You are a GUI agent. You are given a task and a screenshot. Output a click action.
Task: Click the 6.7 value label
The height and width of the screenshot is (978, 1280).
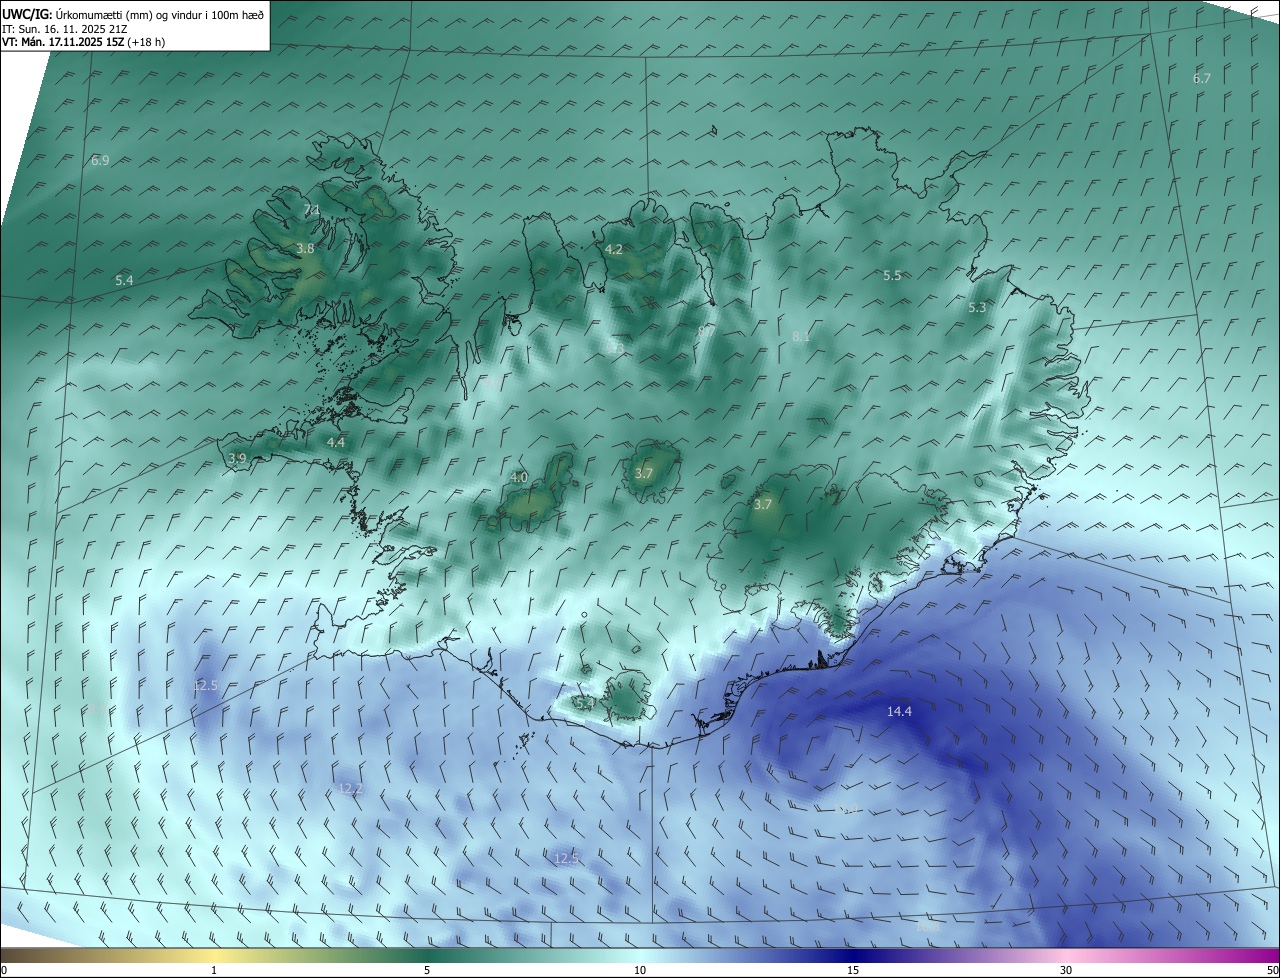tap(1202, 78)
